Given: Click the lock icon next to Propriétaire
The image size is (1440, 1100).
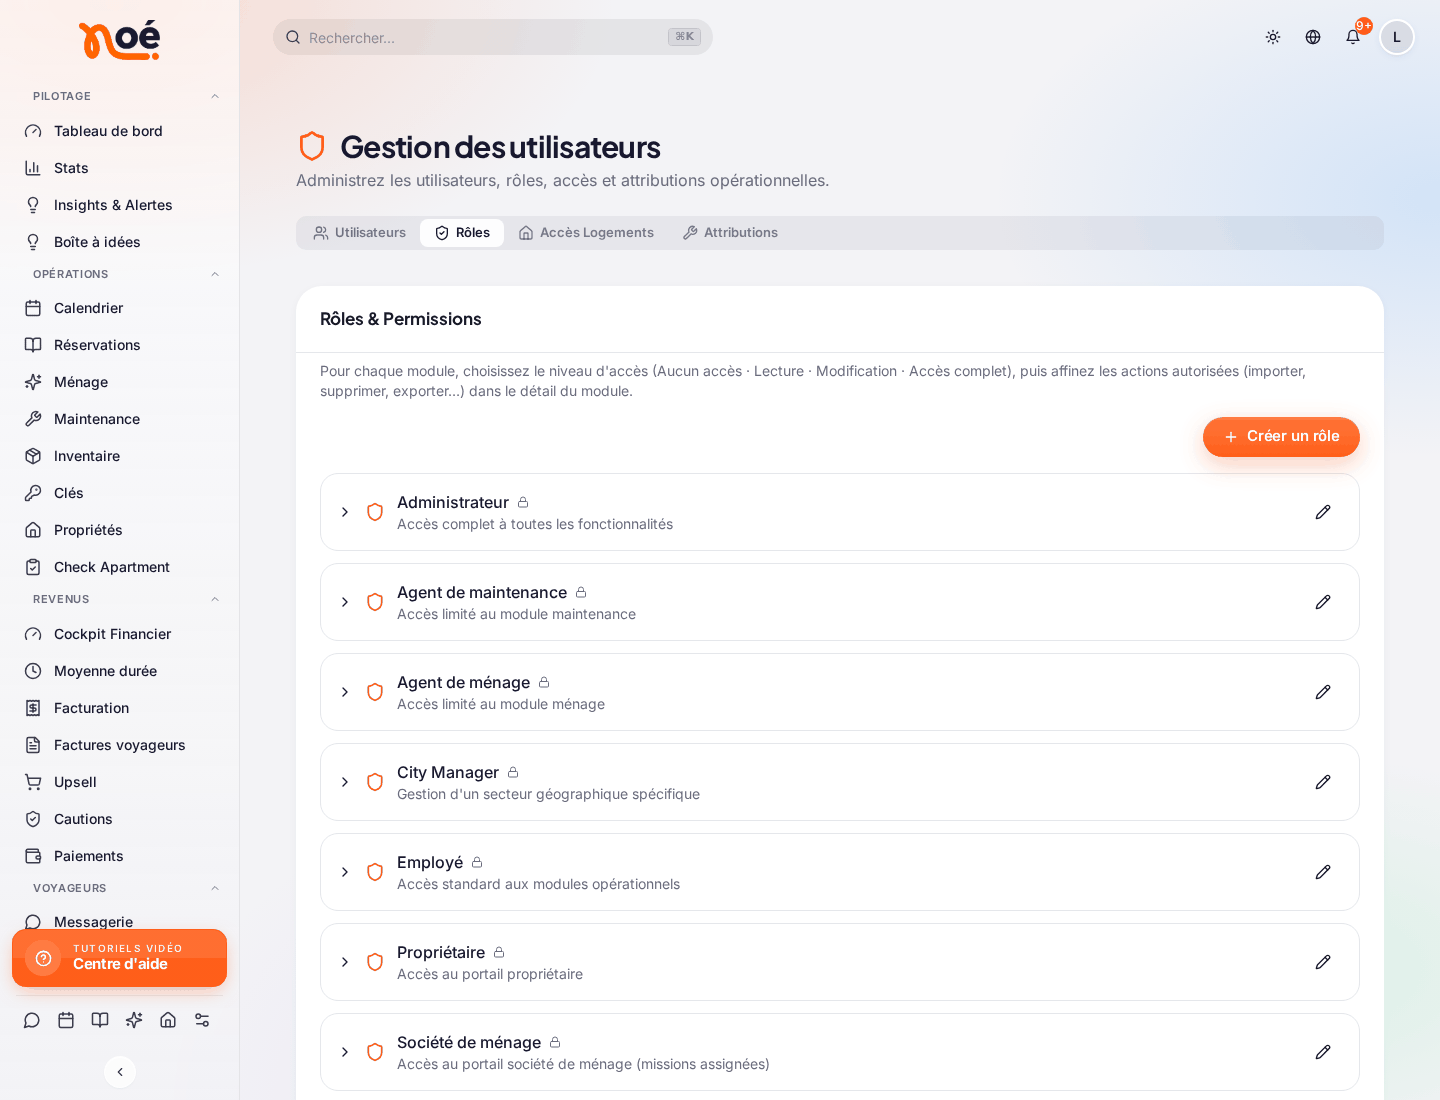Looking at the screenshot, I should [x=499, y=952].
